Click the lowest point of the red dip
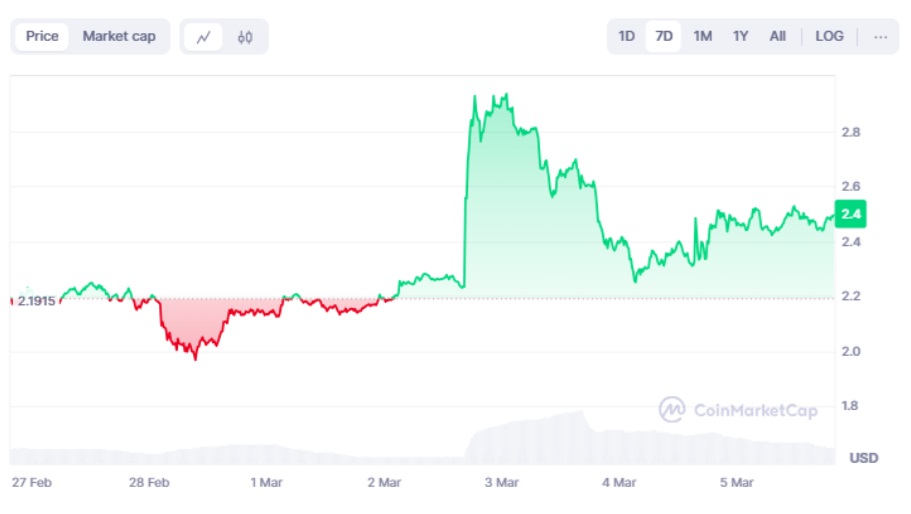Viewport: 911px width, 514px height. [x=195, y=359]
